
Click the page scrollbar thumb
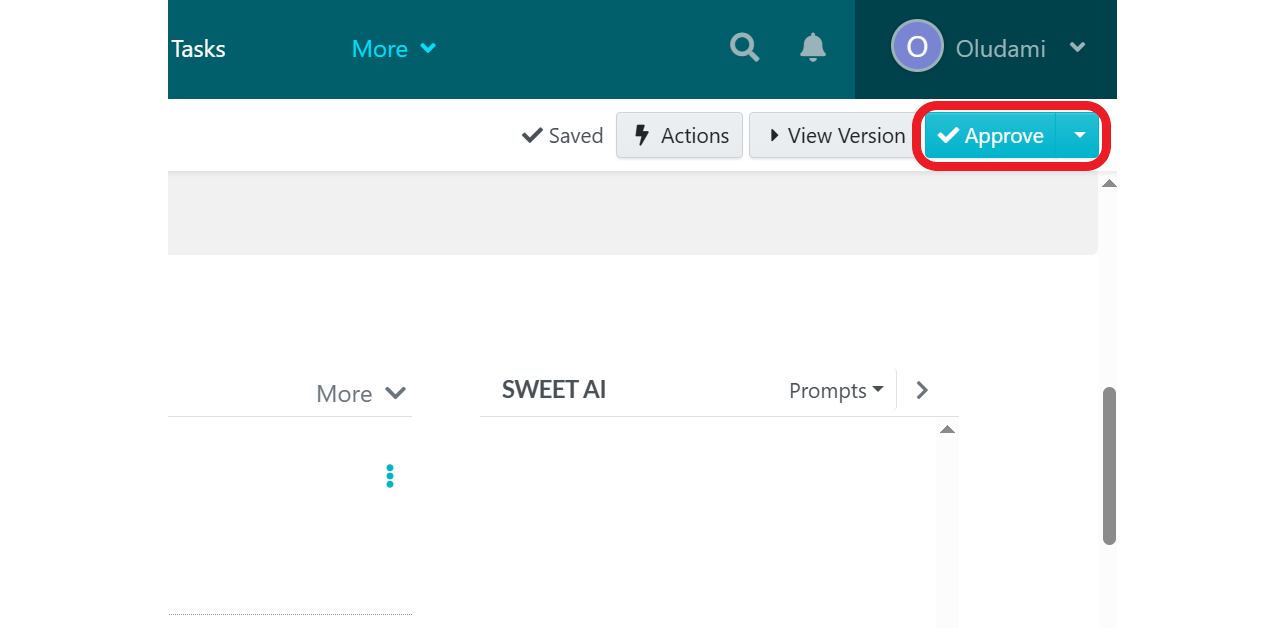(x=1109, y=466)
